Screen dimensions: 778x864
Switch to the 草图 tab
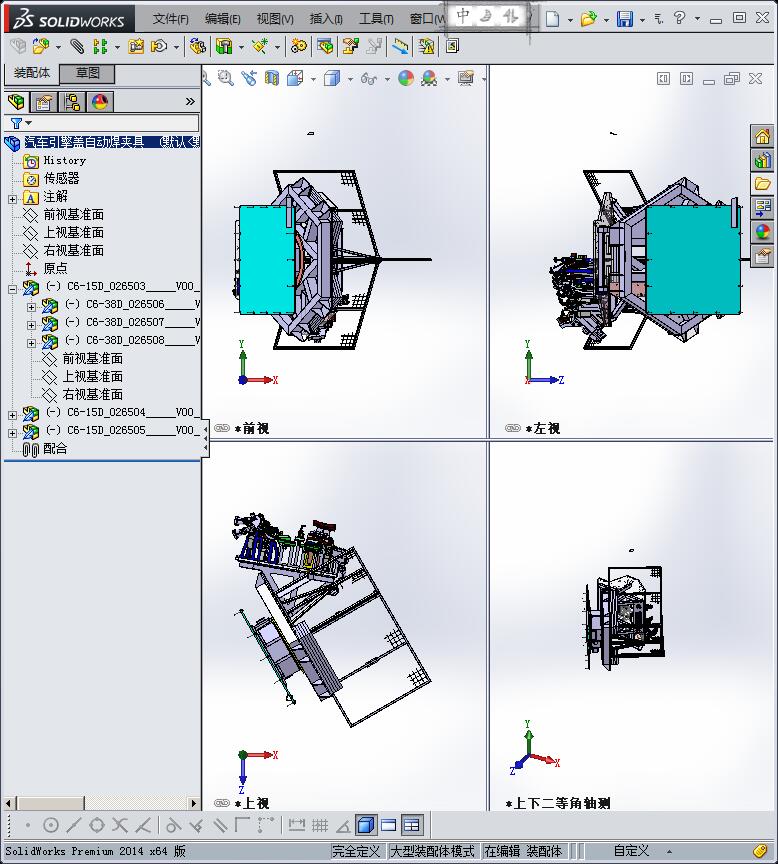tap(87, 73)
